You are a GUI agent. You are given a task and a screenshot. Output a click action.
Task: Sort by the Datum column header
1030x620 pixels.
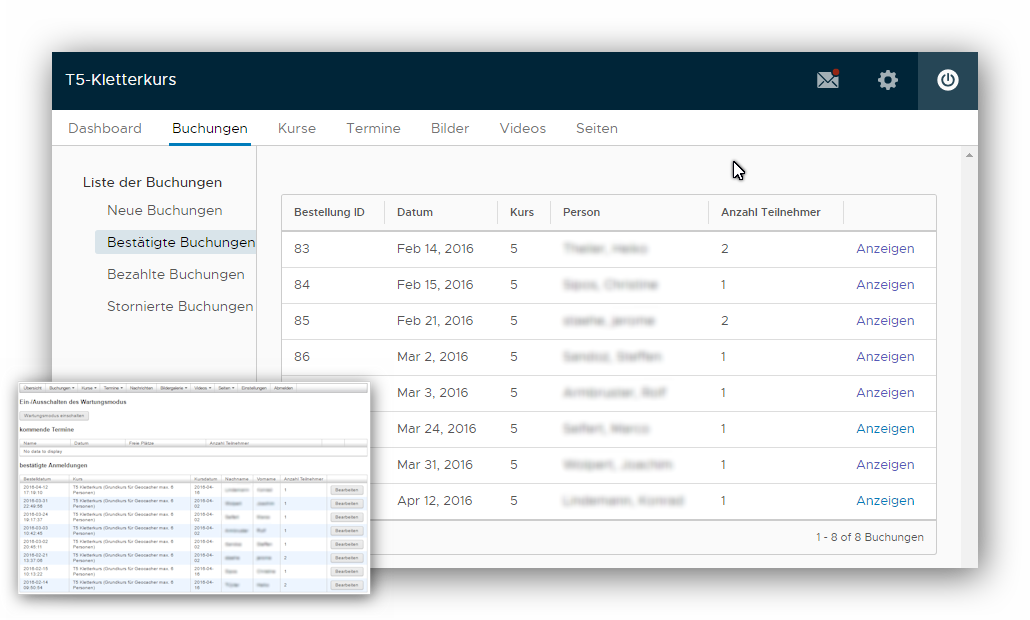(x=415, y=213)
